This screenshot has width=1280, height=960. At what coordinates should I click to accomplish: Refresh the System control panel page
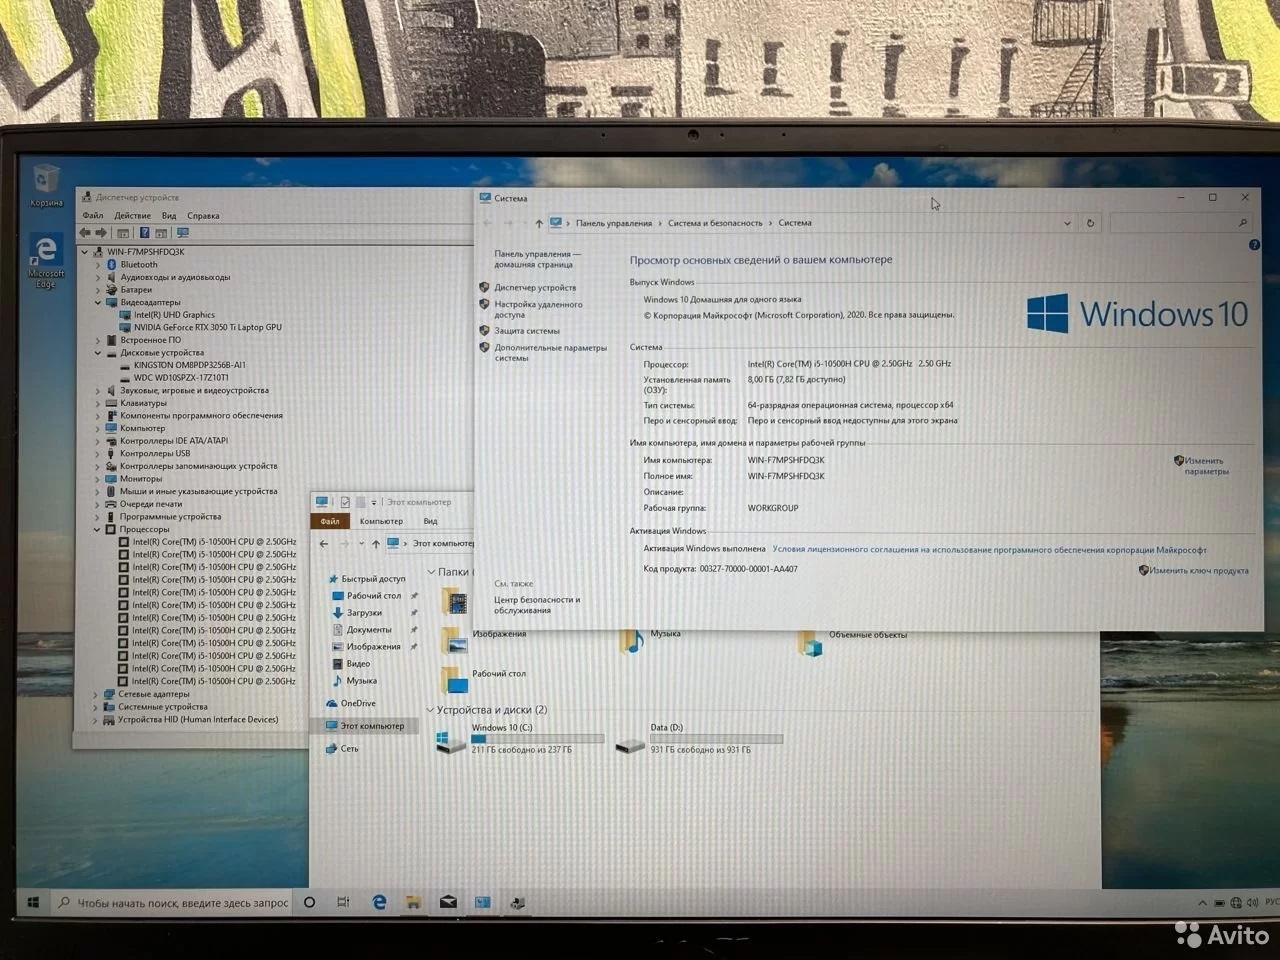point(1090,223)
